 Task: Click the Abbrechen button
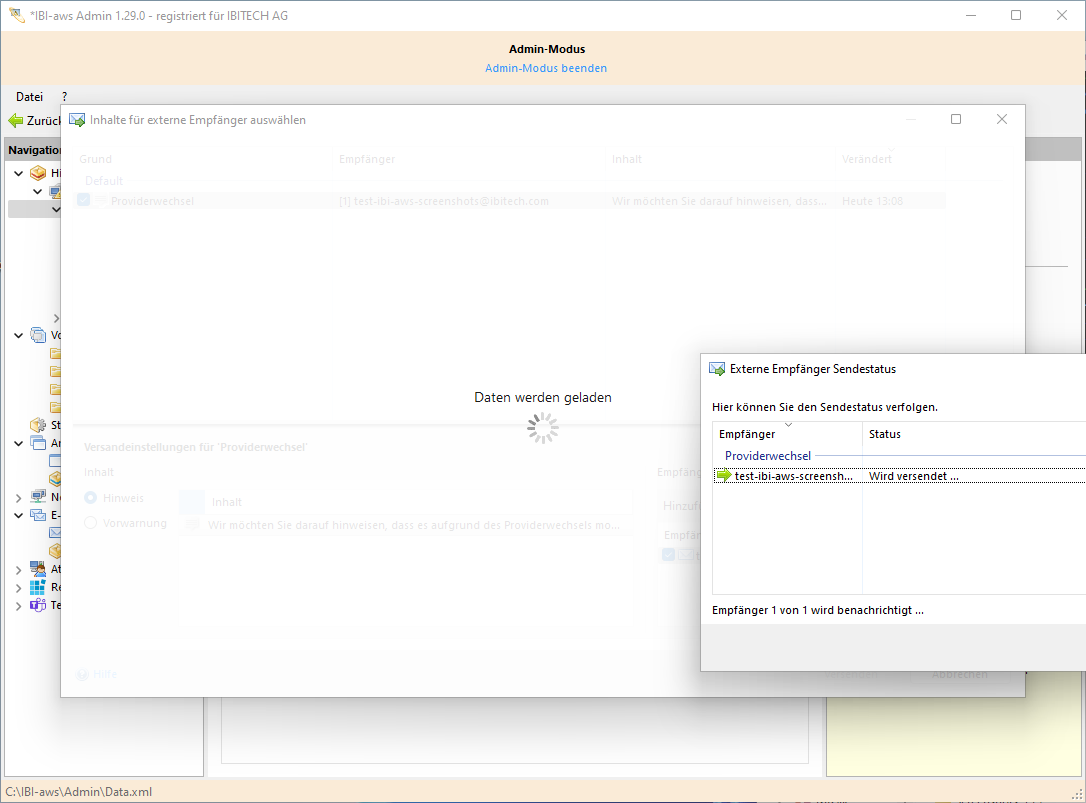click(959, 675)
